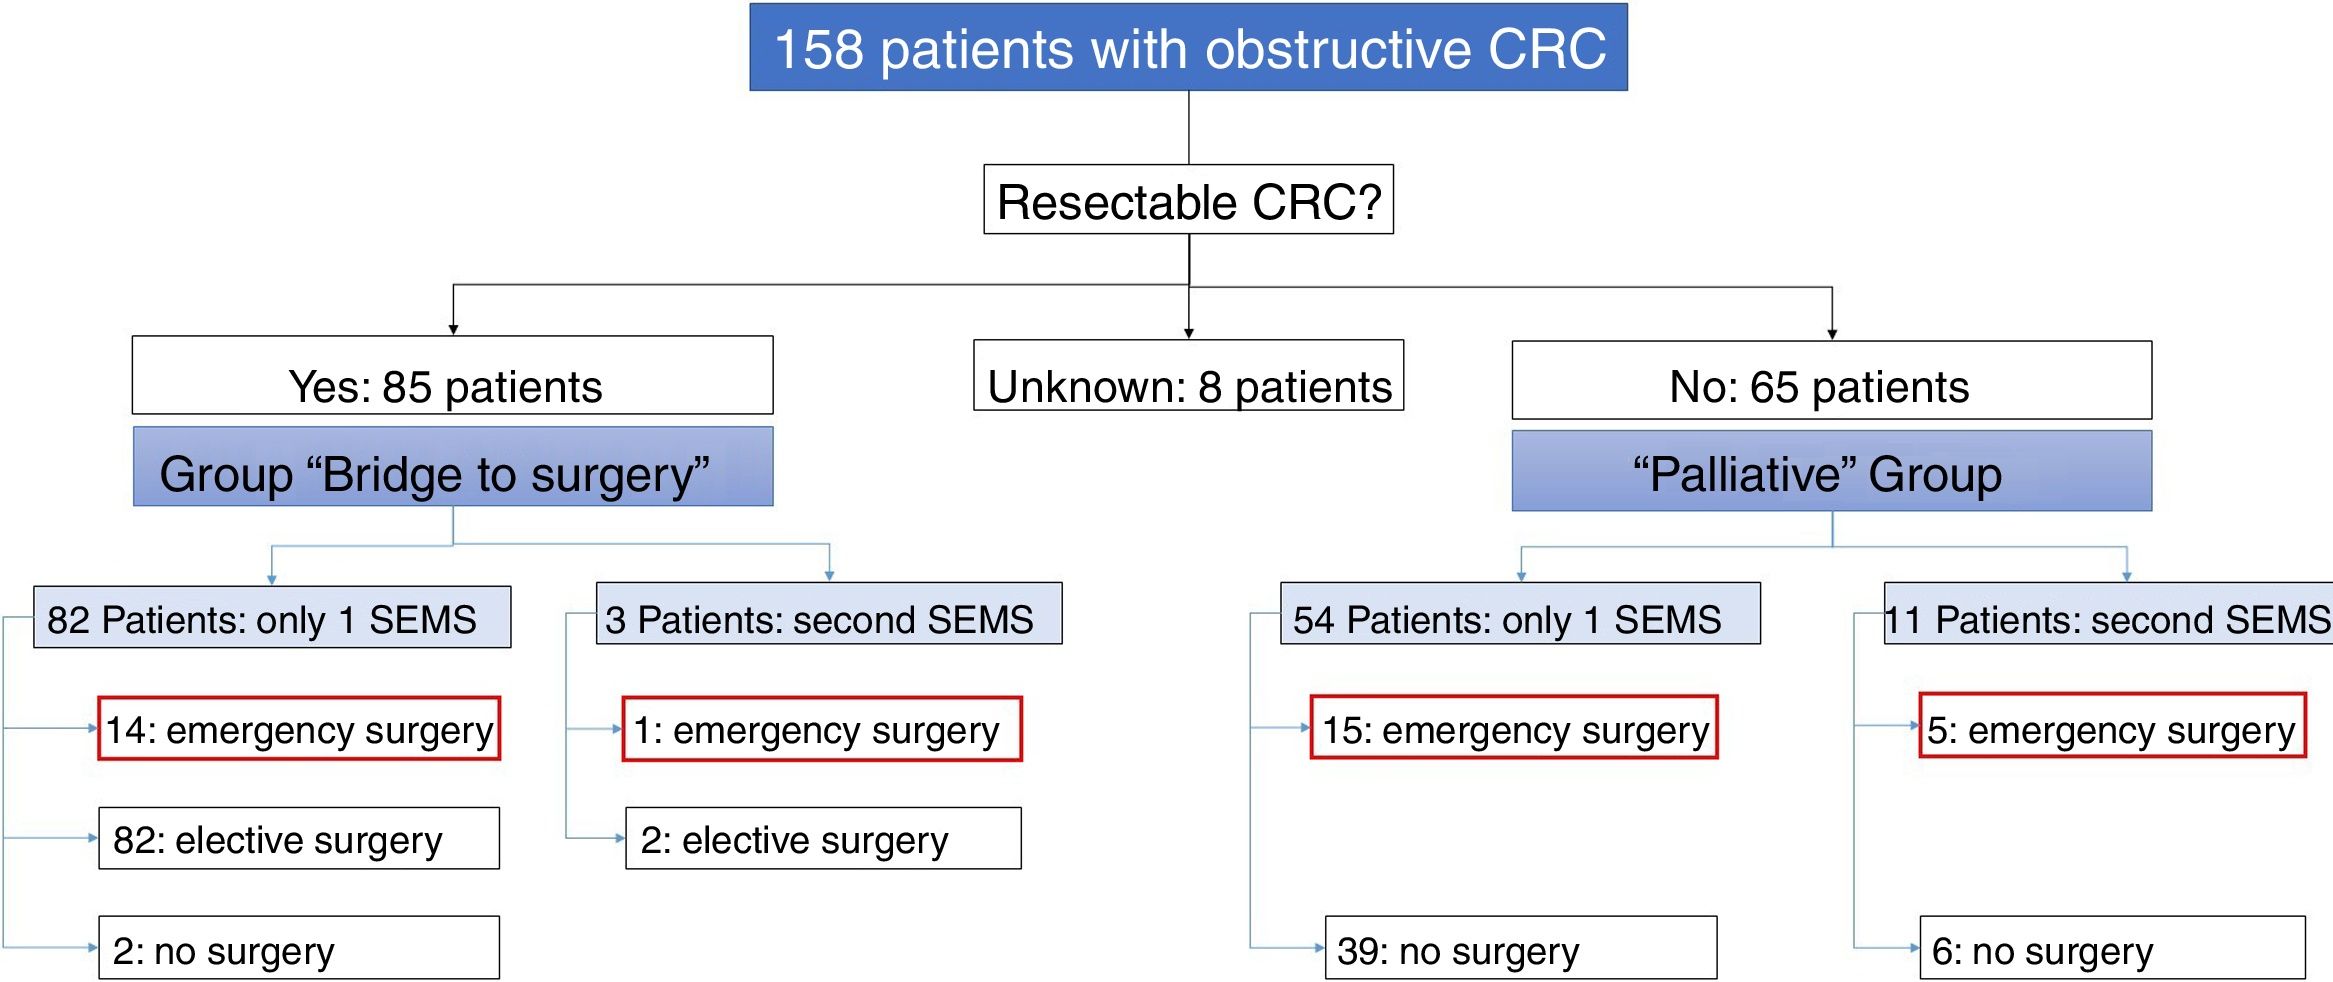Click the "2: elective surgery" box
The image size is (2333, 982).
click(823, 839)
